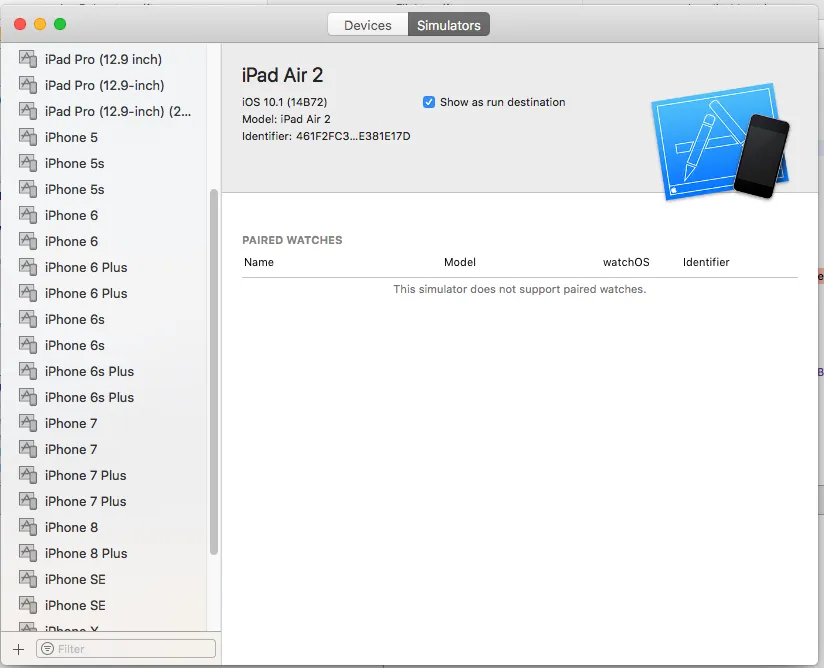Viewport: 824px width, 668px height.
Task: Pick the iPhone 8 Plus simulator
Action: point(86,553)
